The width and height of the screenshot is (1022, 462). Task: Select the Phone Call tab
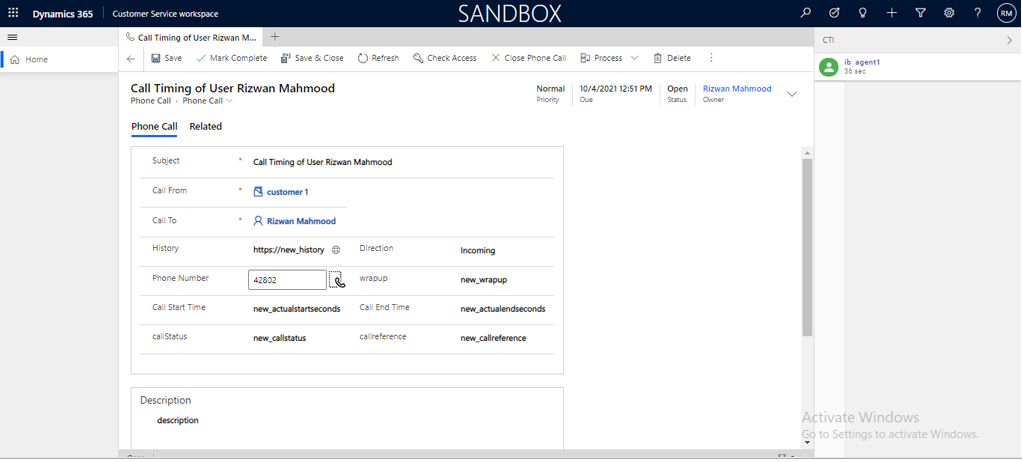pyautogui.click(x=154, y=126)
